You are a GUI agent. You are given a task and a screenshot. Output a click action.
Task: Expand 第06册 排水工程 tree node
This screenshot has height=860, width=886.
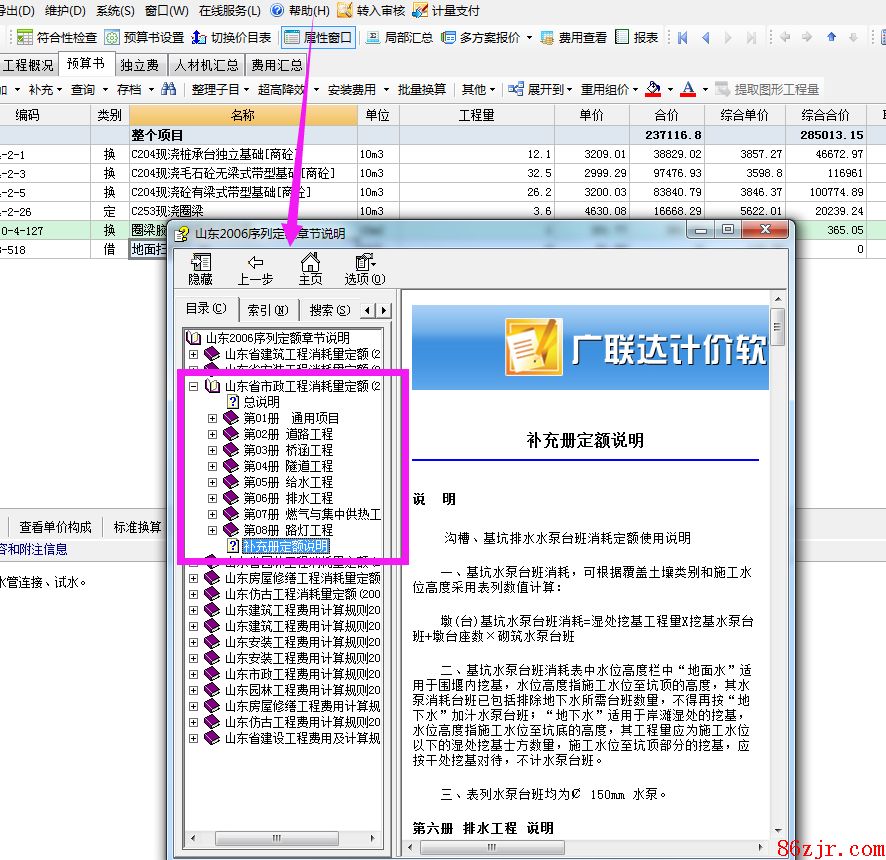[212, 498]
